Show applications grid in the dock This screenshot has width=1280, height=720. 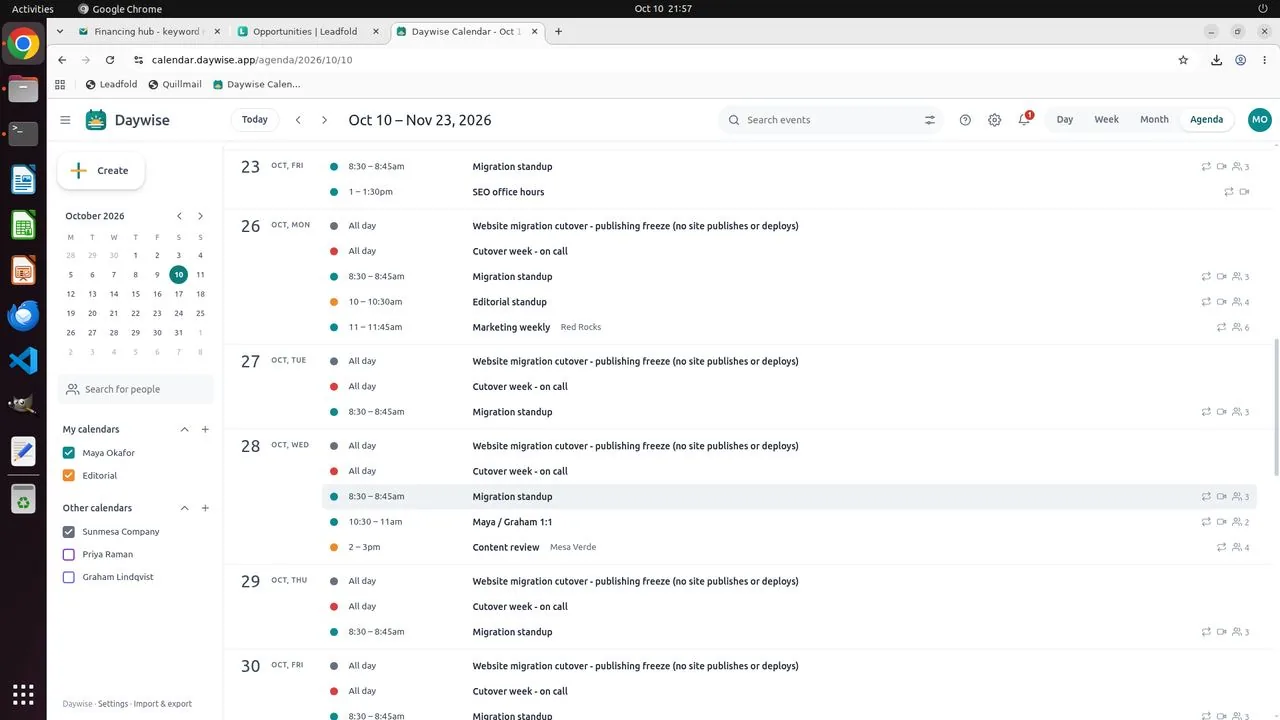click(x=23, y=694)
